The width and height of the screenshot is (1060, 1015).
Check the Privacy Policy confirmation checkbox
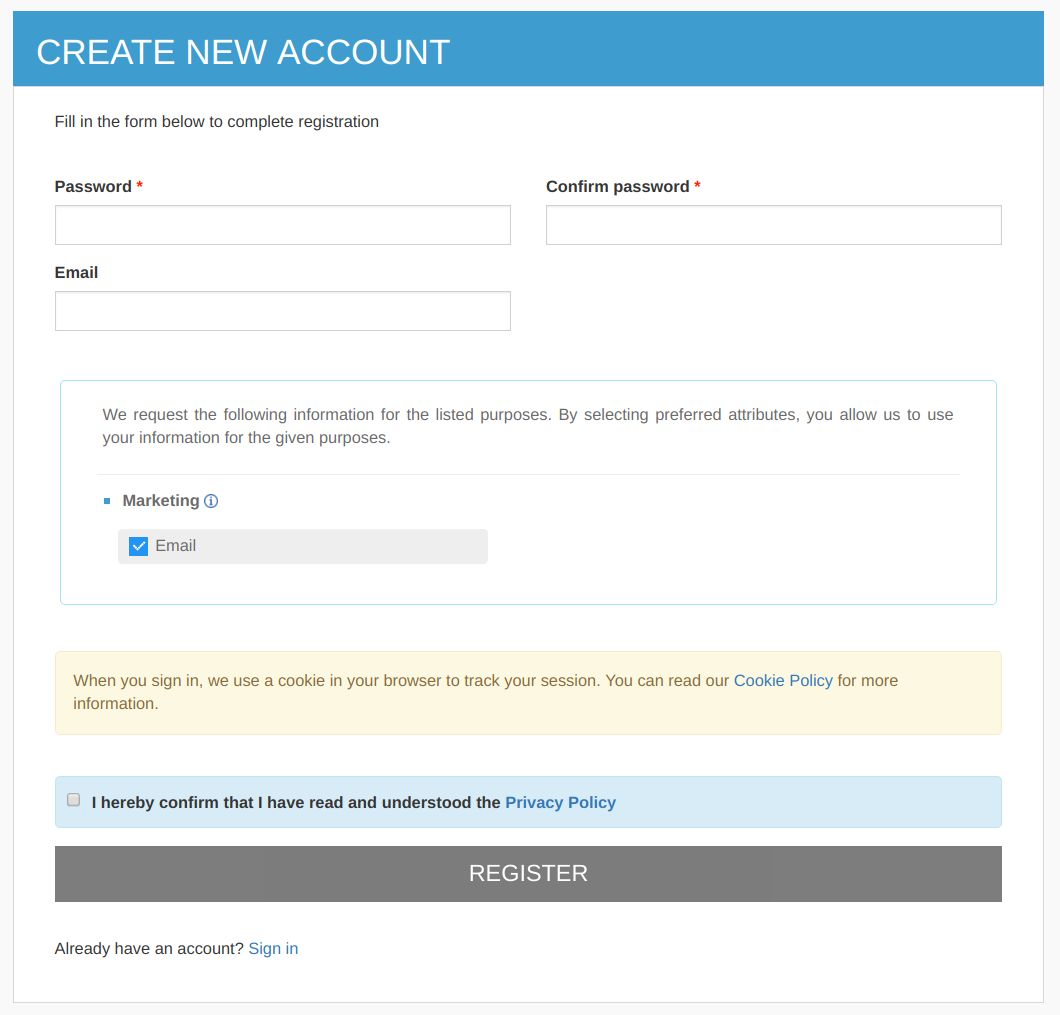(73, 799)
